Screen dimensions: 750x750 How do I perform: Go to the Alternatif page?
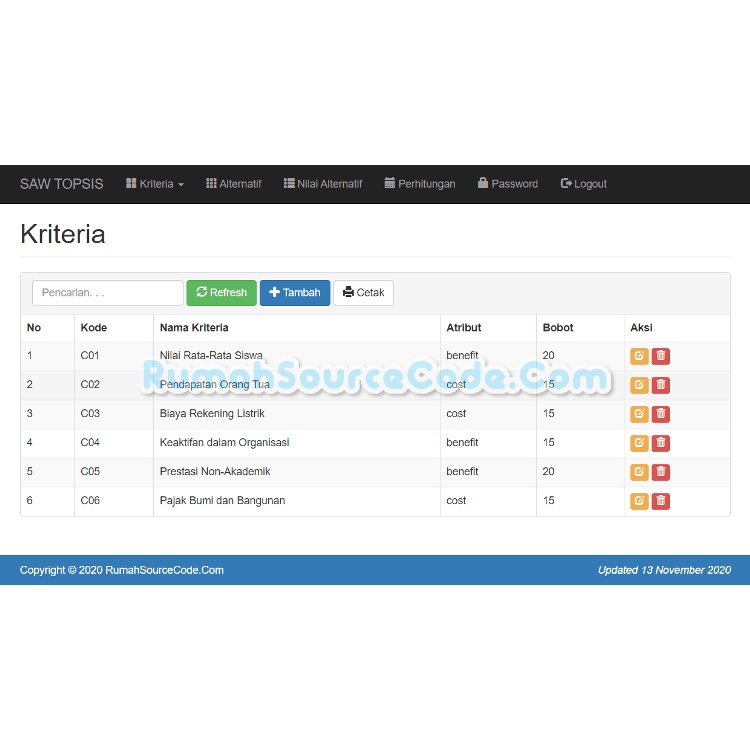(233, 184)
